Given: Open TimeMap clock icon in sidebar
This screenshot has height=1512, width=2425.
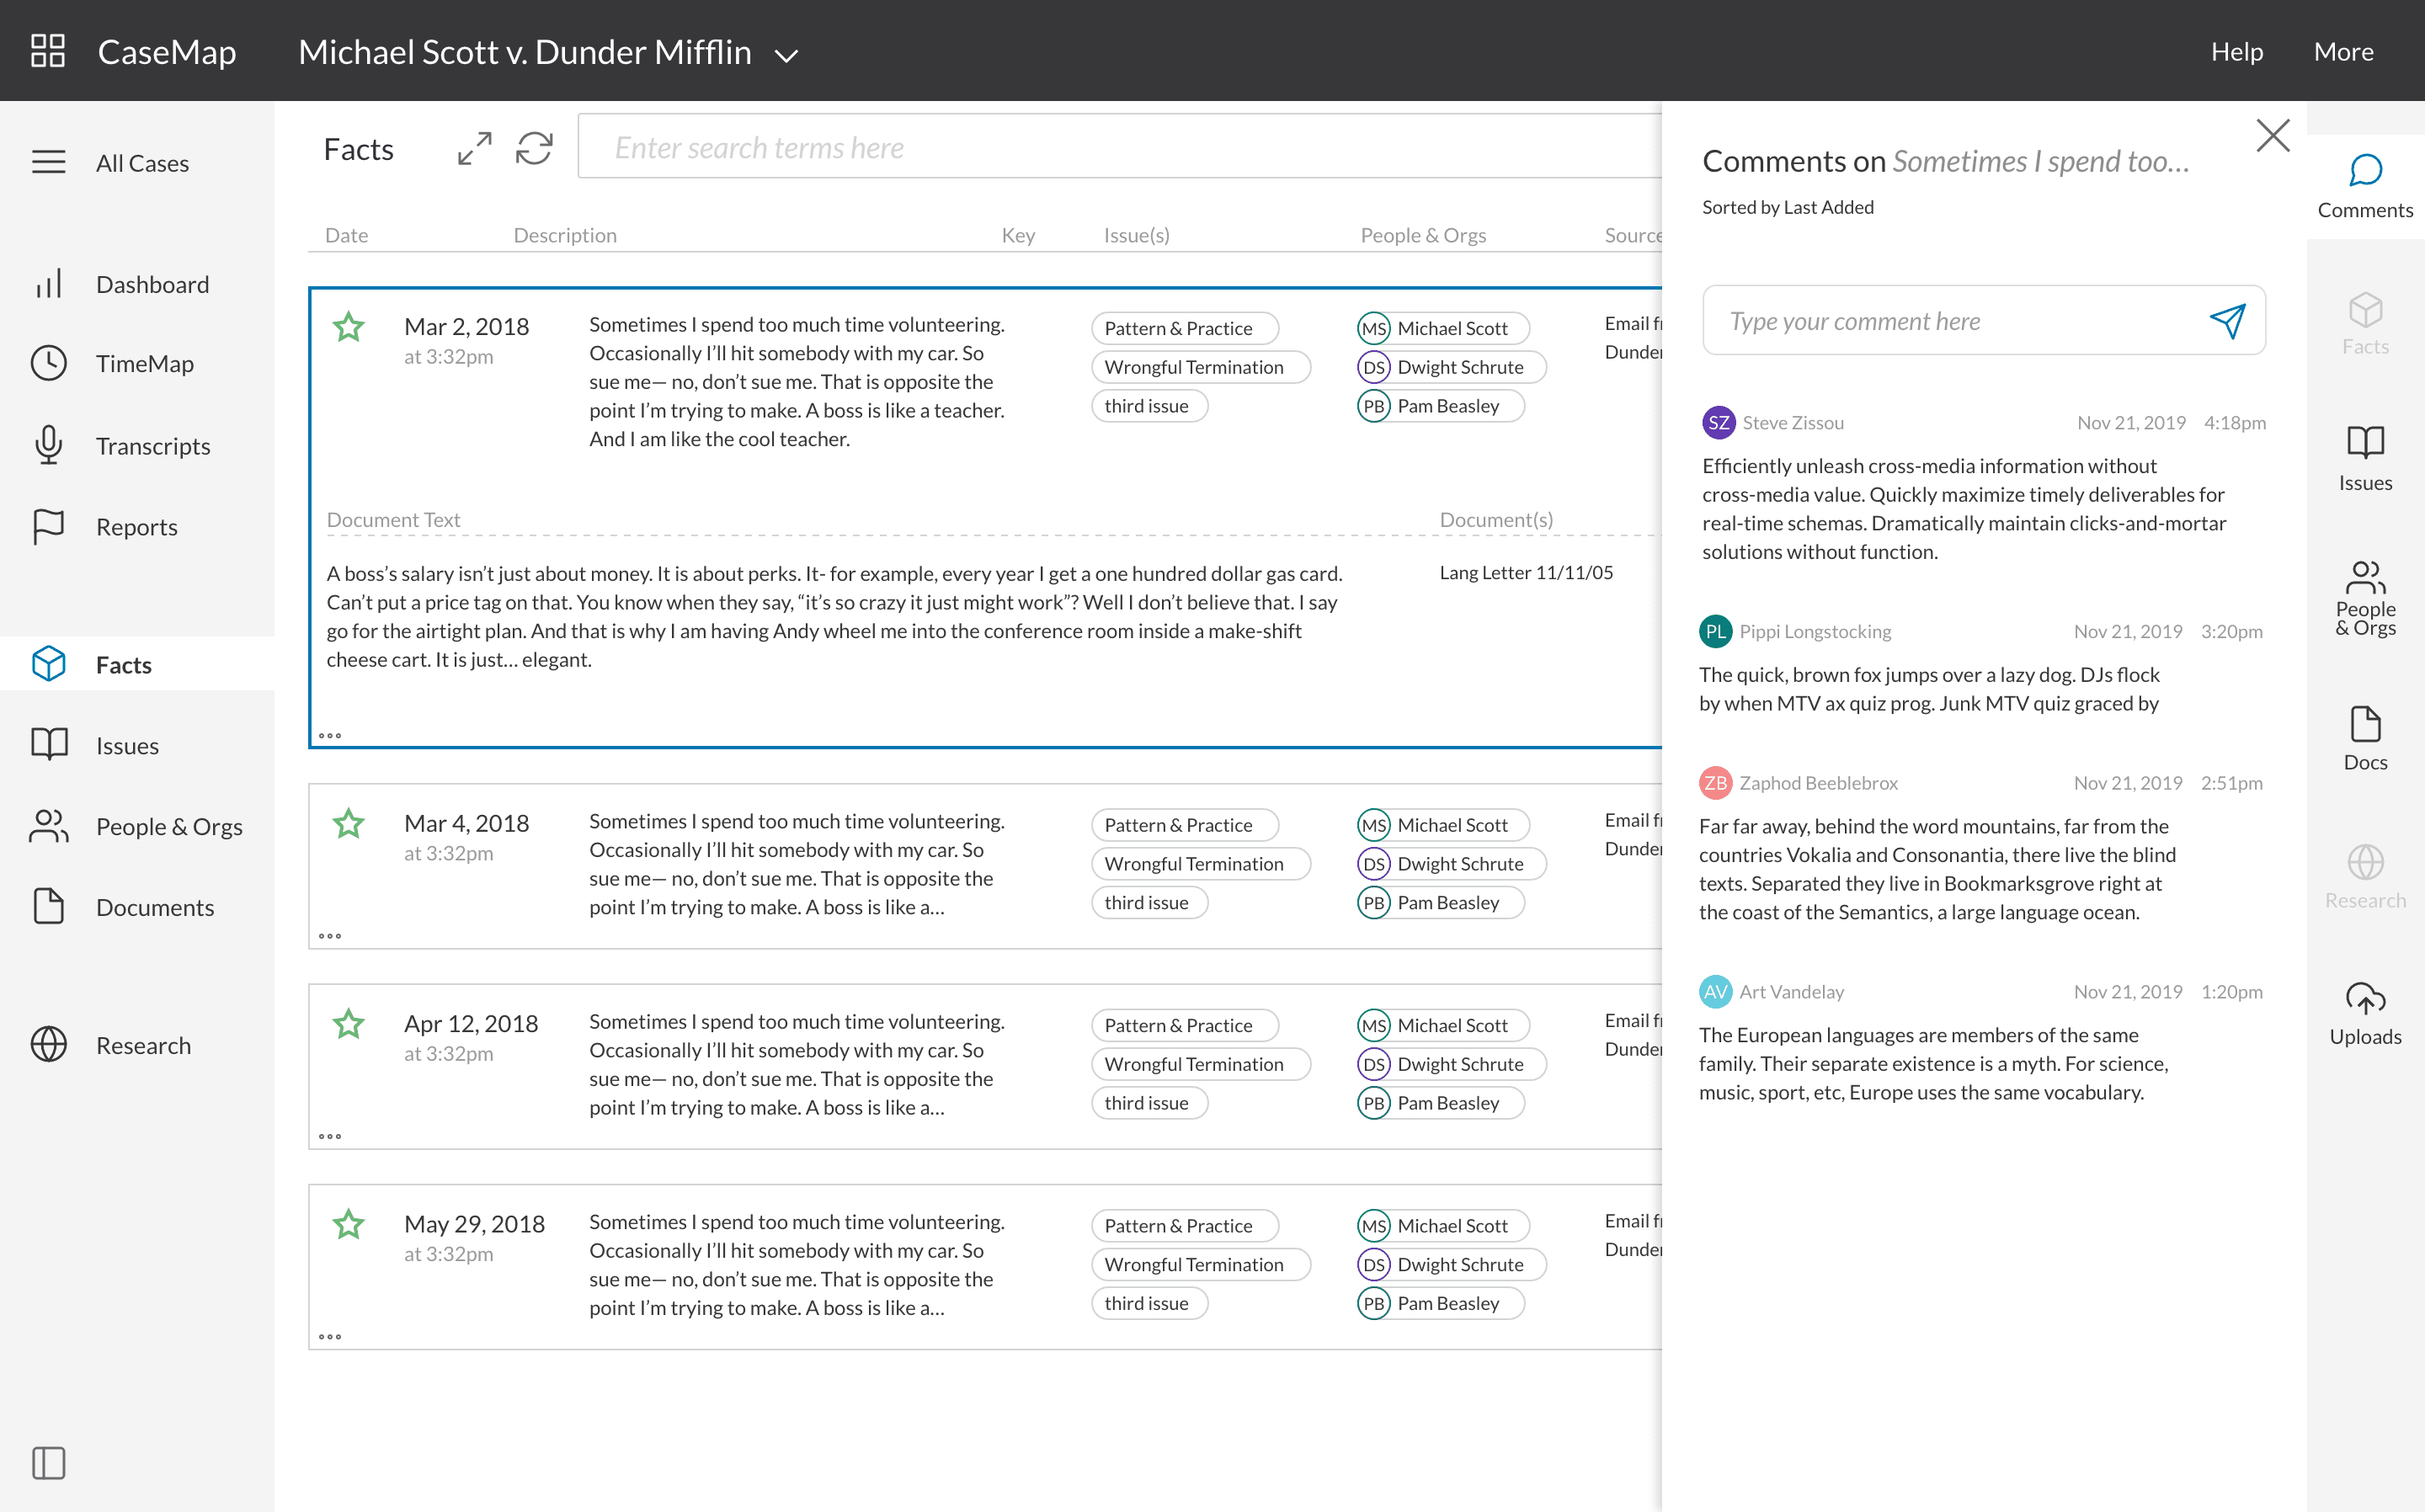Looking at the screenshot, I should 48,363.
